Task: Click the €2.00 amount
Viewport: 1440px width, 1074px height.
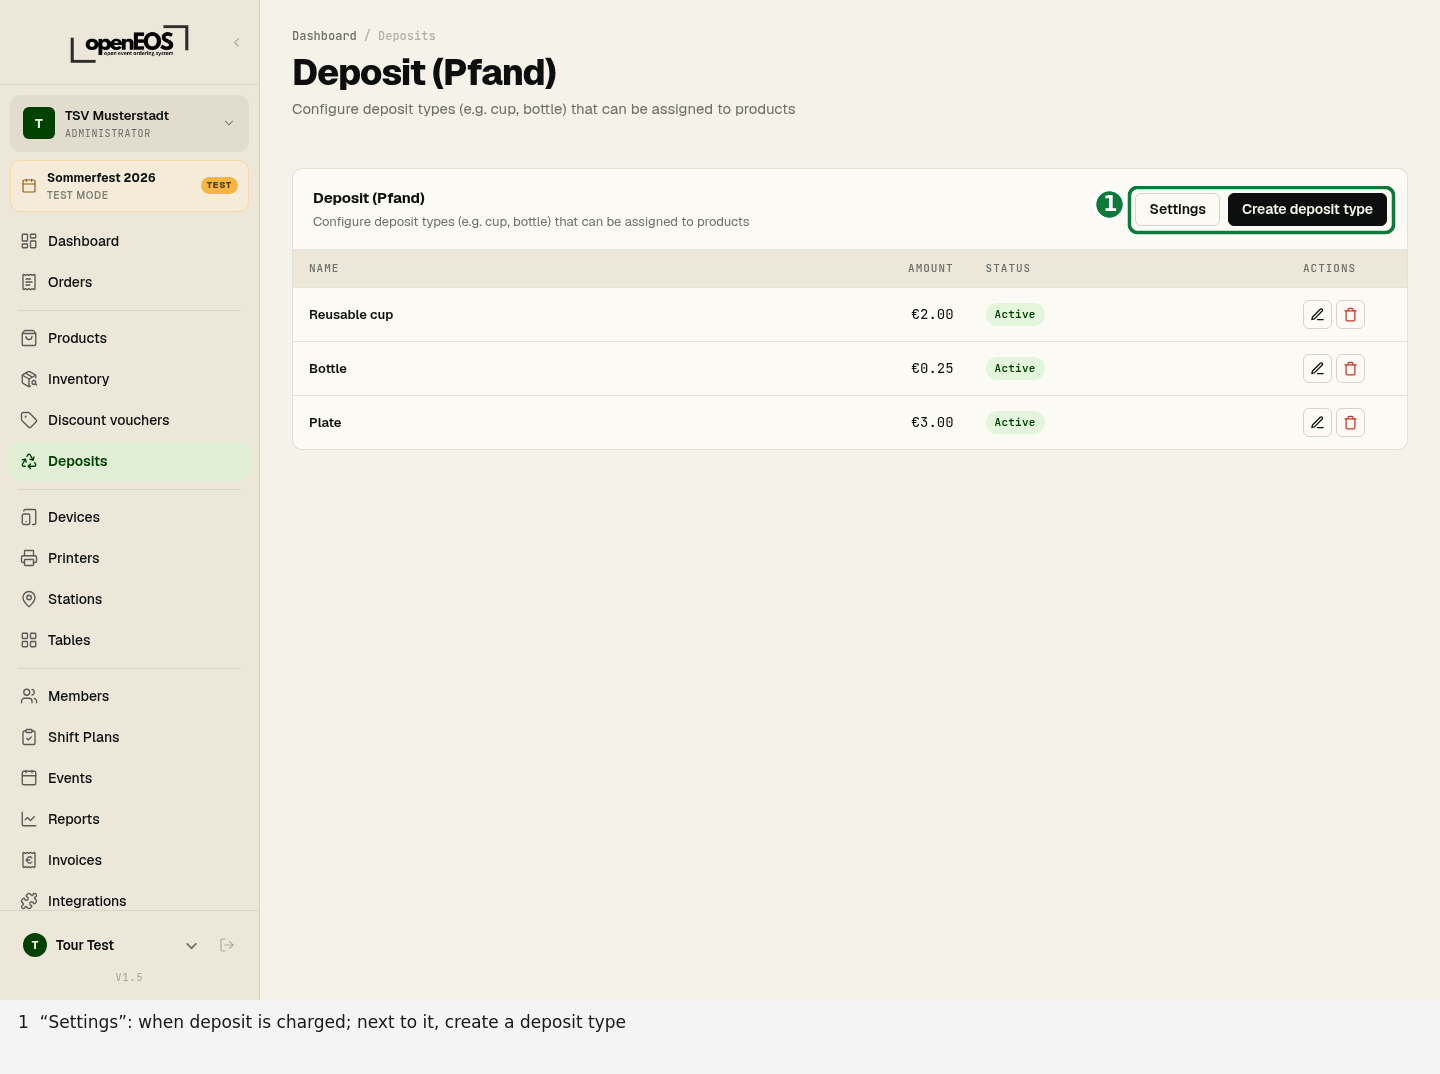Action: (x=932, y=315)
